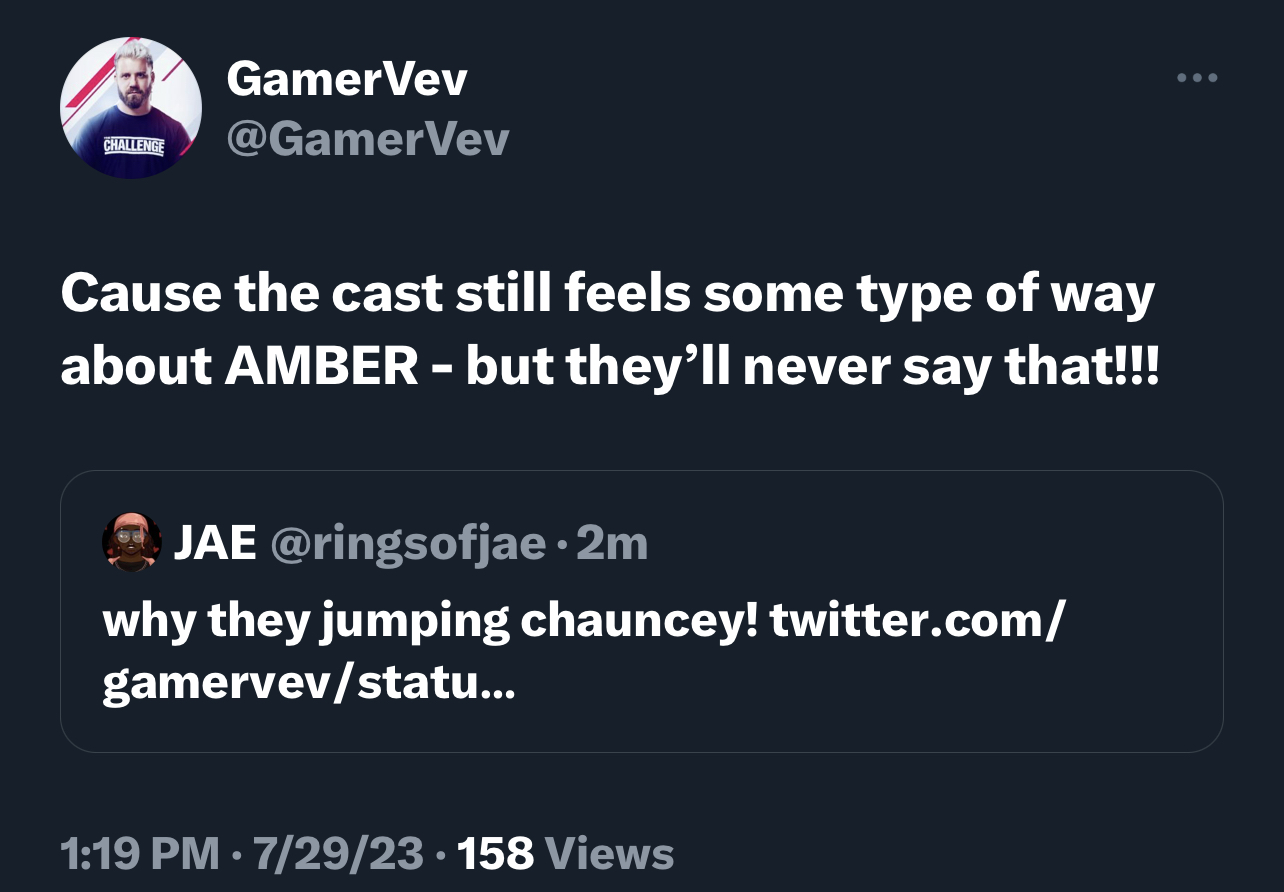Visit the @GamerVev handle
The height and width of the screenshot is (892, 1284).
[368, 140]
